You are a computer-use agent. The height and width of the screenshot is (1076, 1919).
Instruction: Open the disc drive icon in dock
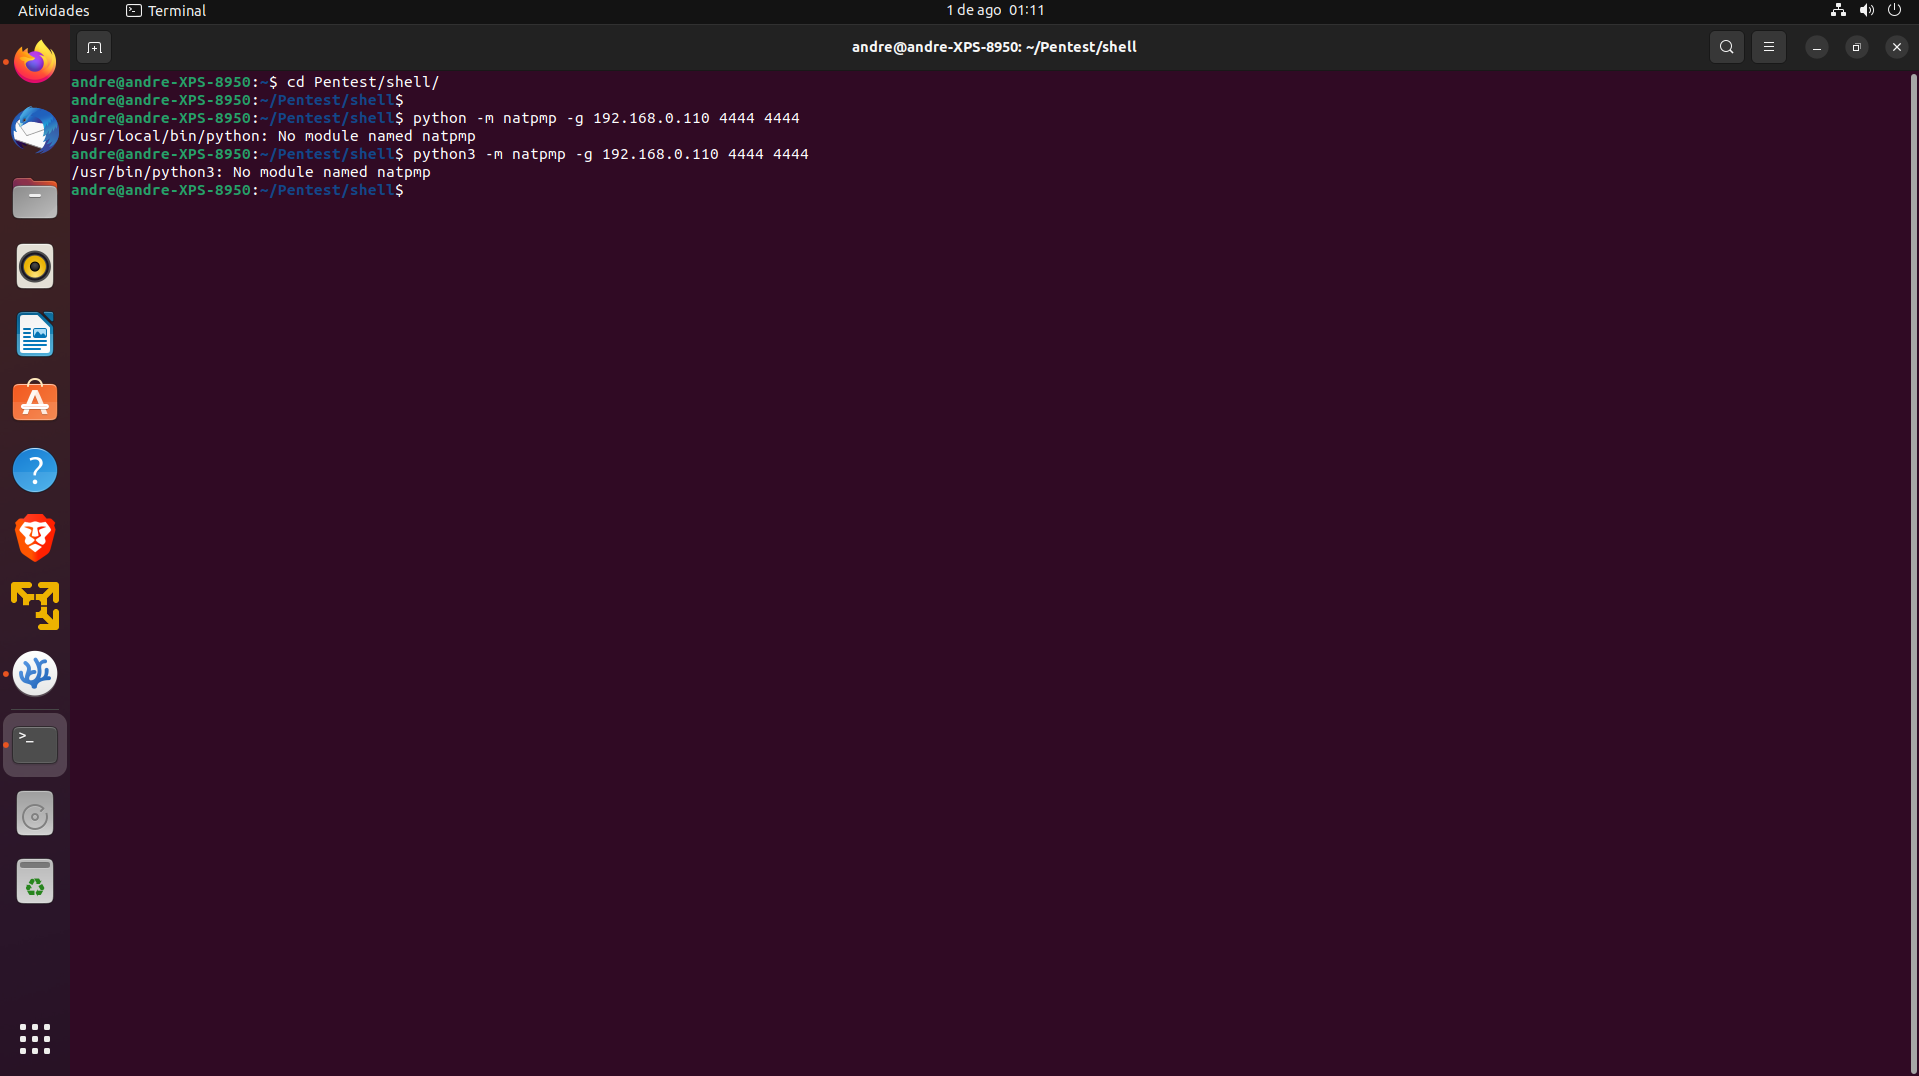point(35,815)
